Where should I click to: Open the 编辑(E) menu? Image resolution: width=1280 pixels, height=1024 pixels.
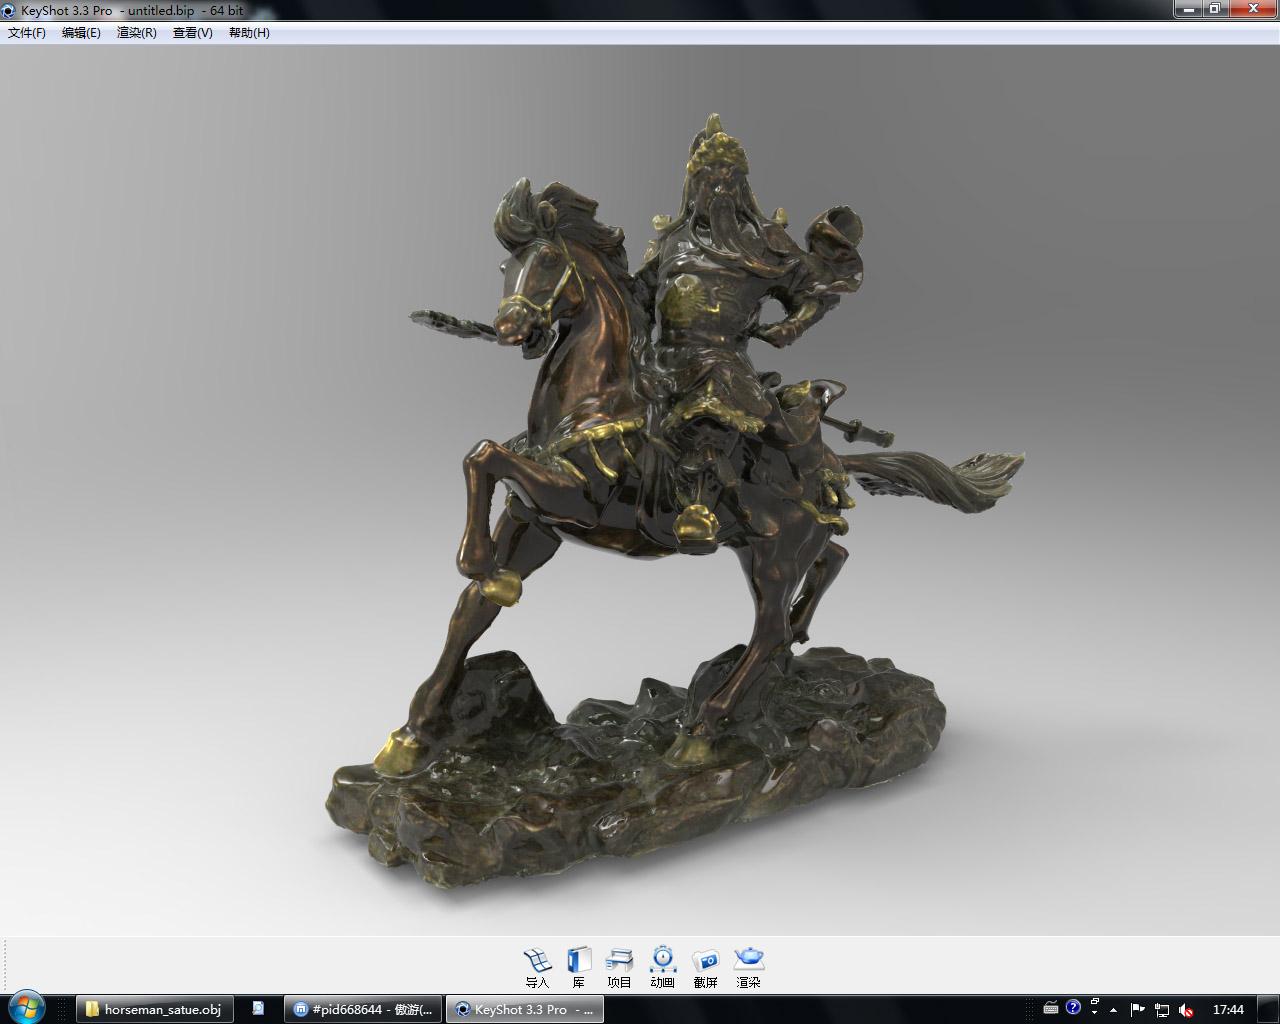pyautogui.click(x=81, y=33)
